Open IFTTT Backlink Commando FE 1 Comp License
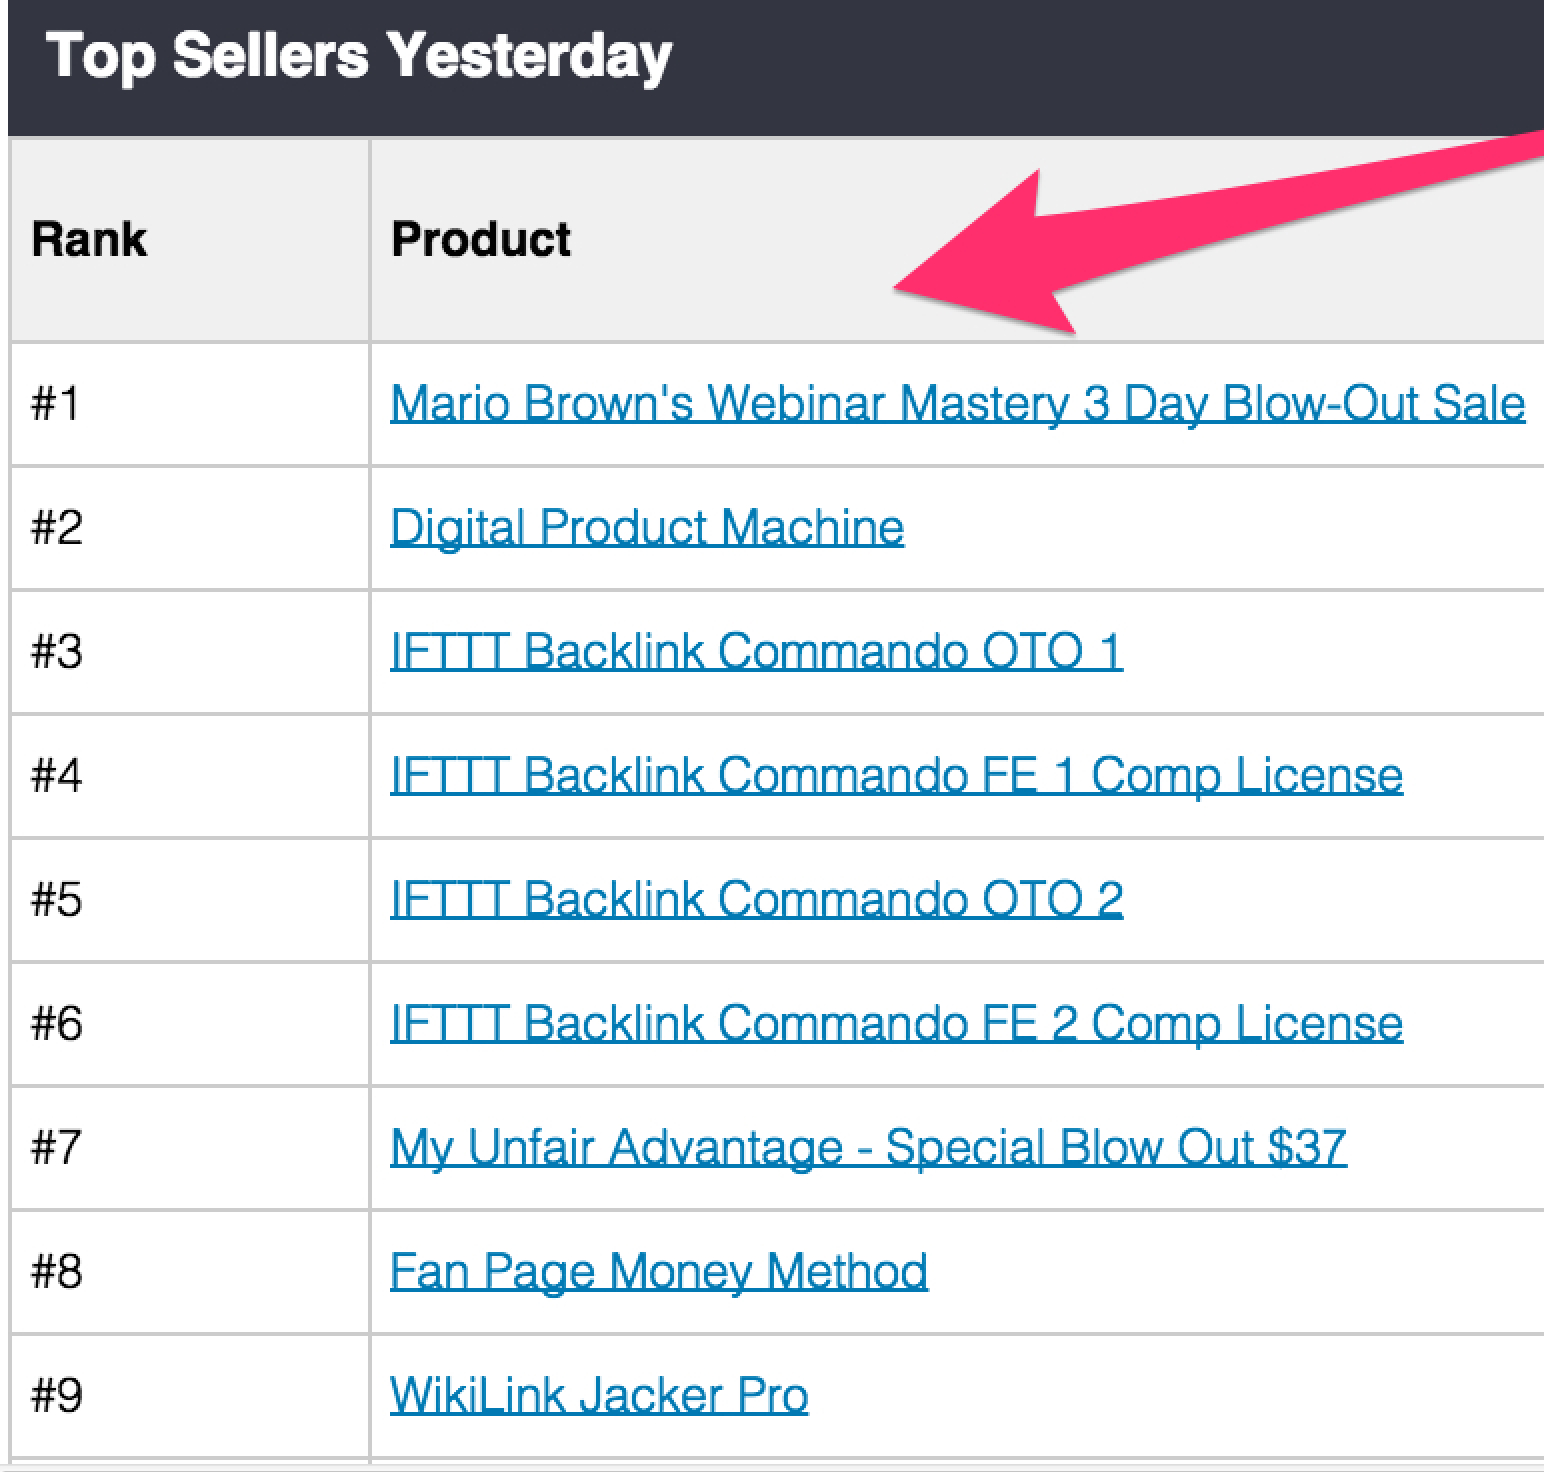 (x=896, y=775)
